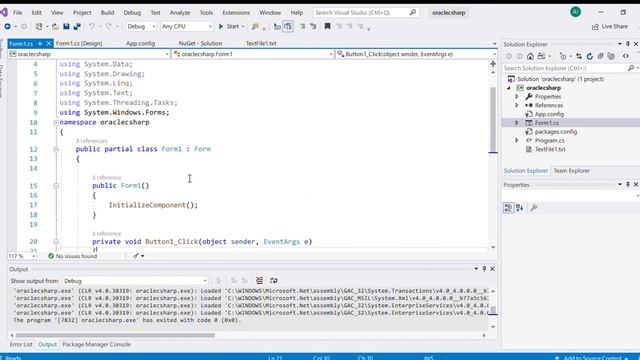Select packages.config in Solution Explorer

556,132
